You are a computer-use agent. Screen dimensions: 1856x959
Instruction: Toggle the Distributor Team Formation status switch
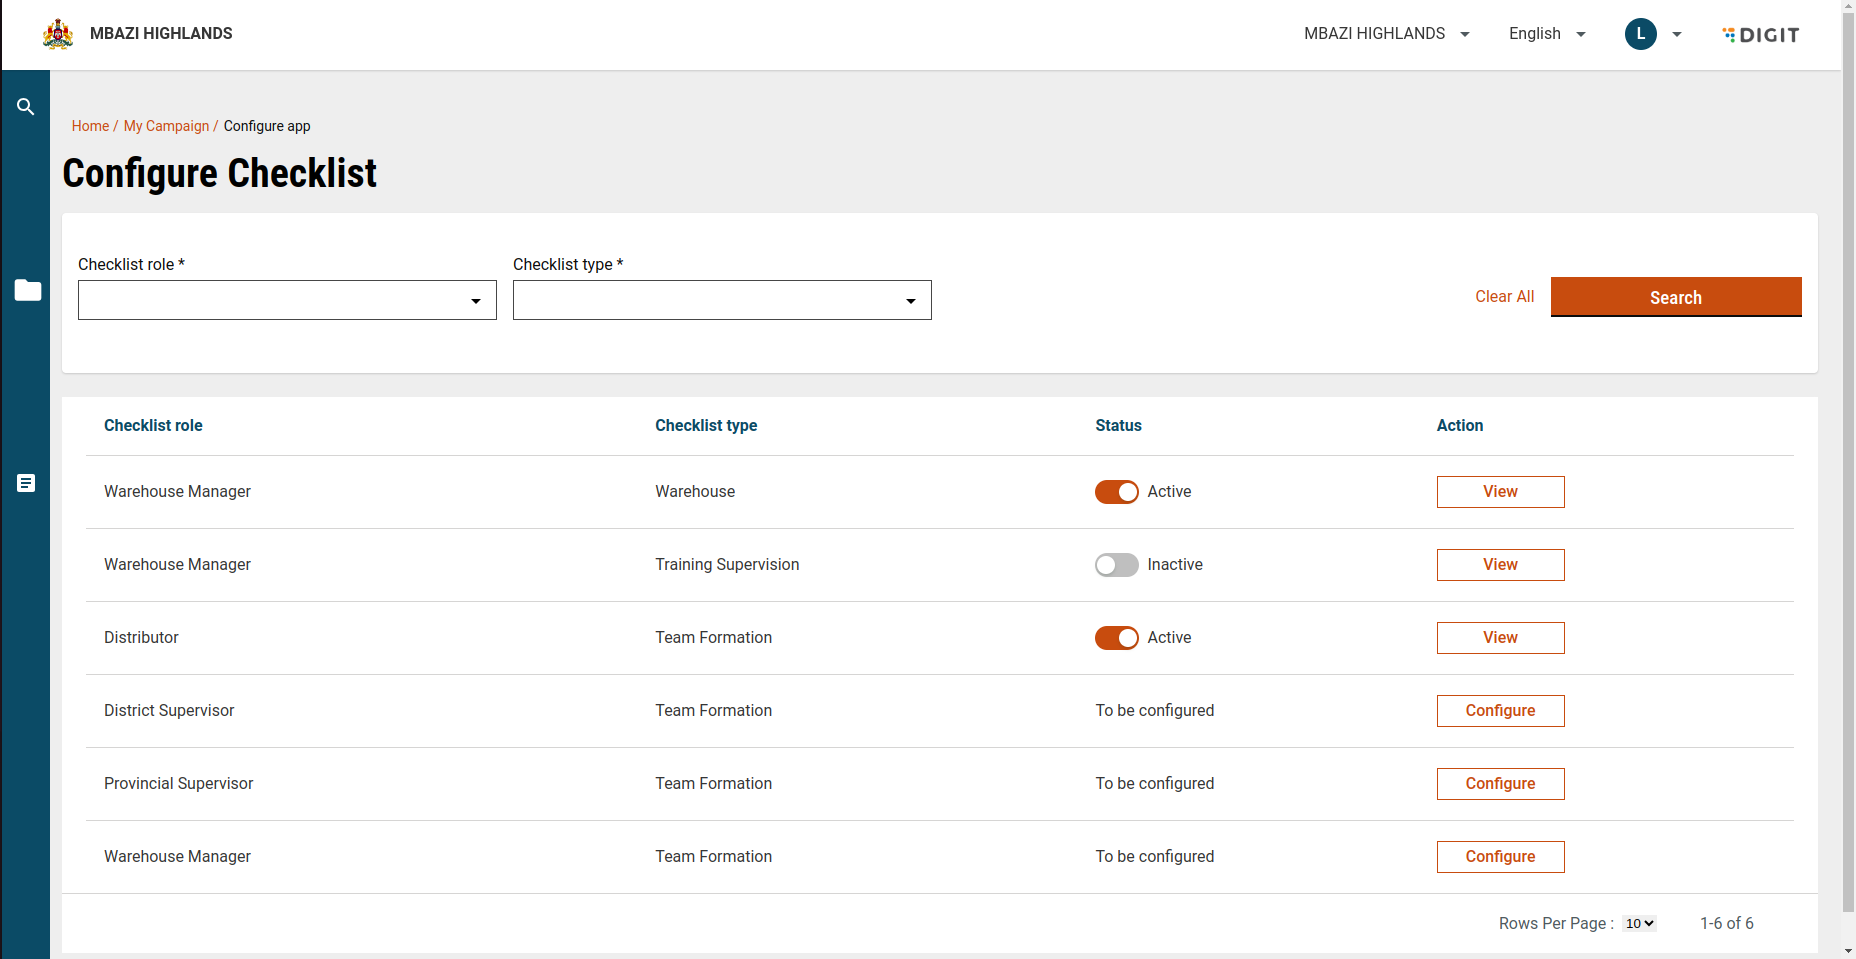[x=1116, y=638]
